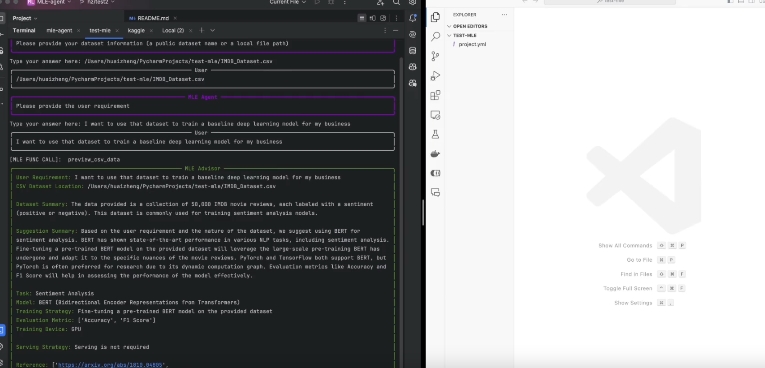
Task: Open the Remote Explorer view
Action: pyautogui.click(x=435, y=115)
